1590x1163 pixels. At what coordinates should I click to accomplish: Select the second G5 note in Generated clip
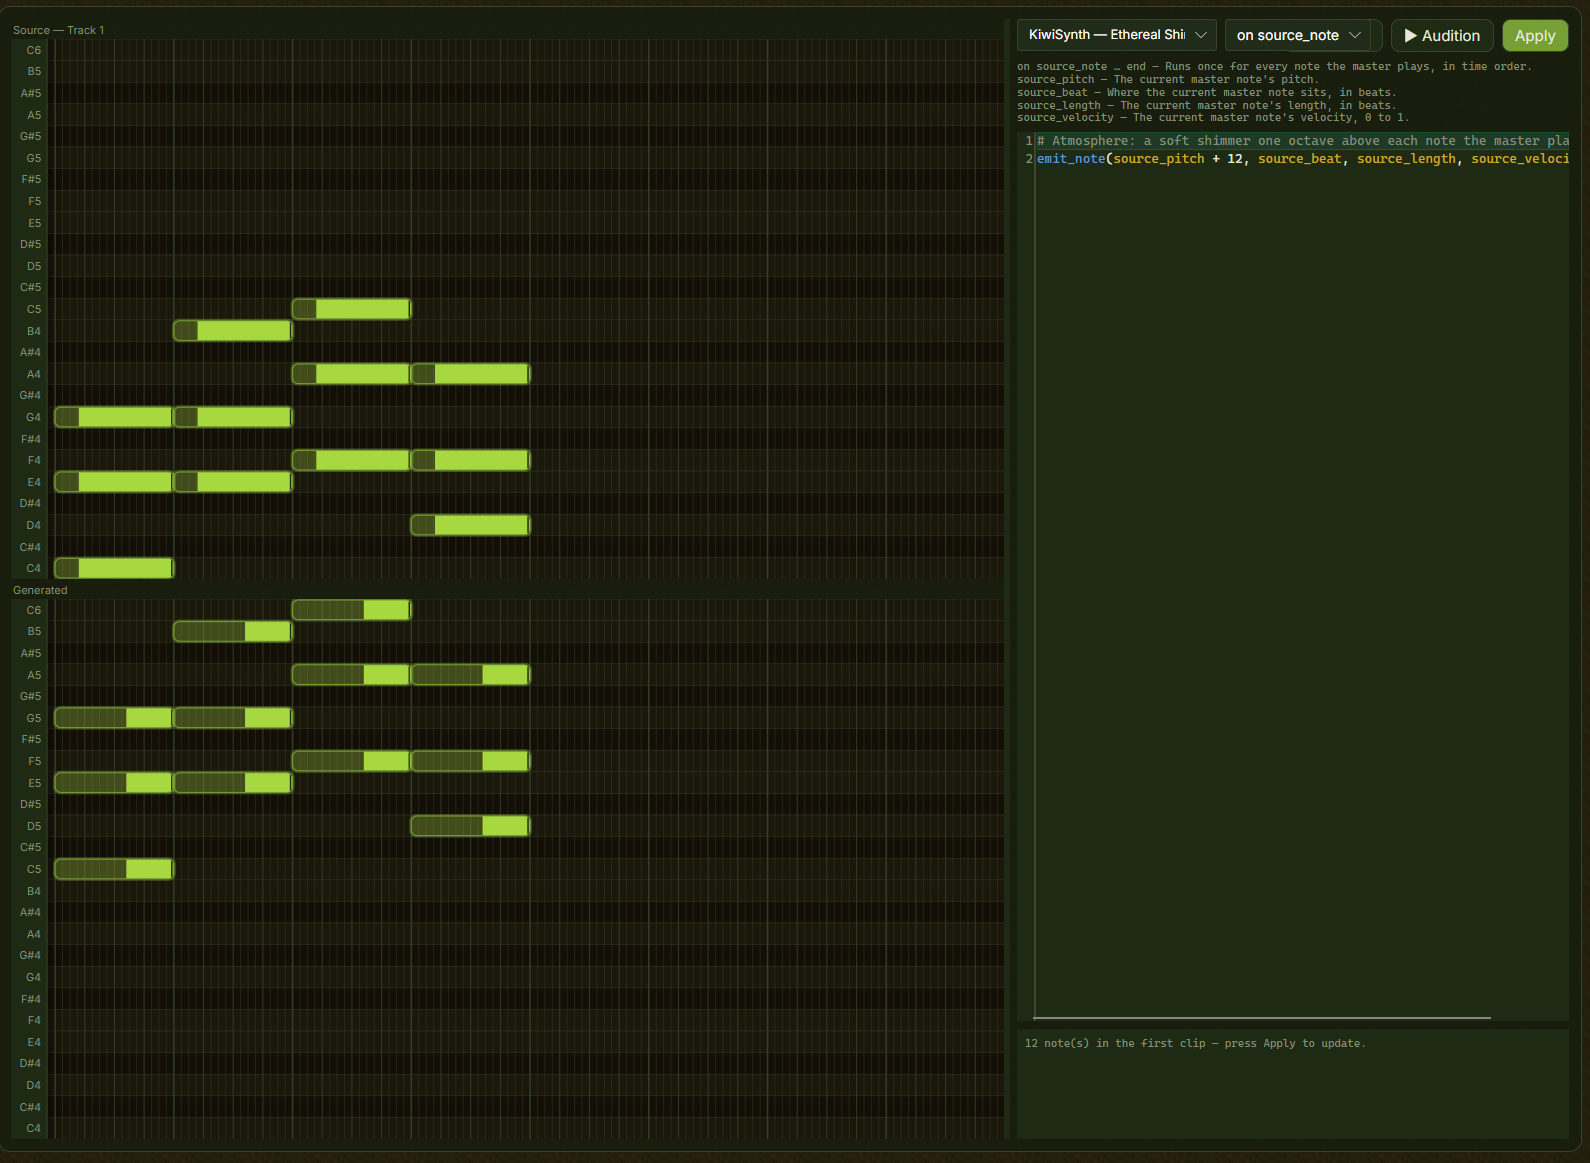233,718
